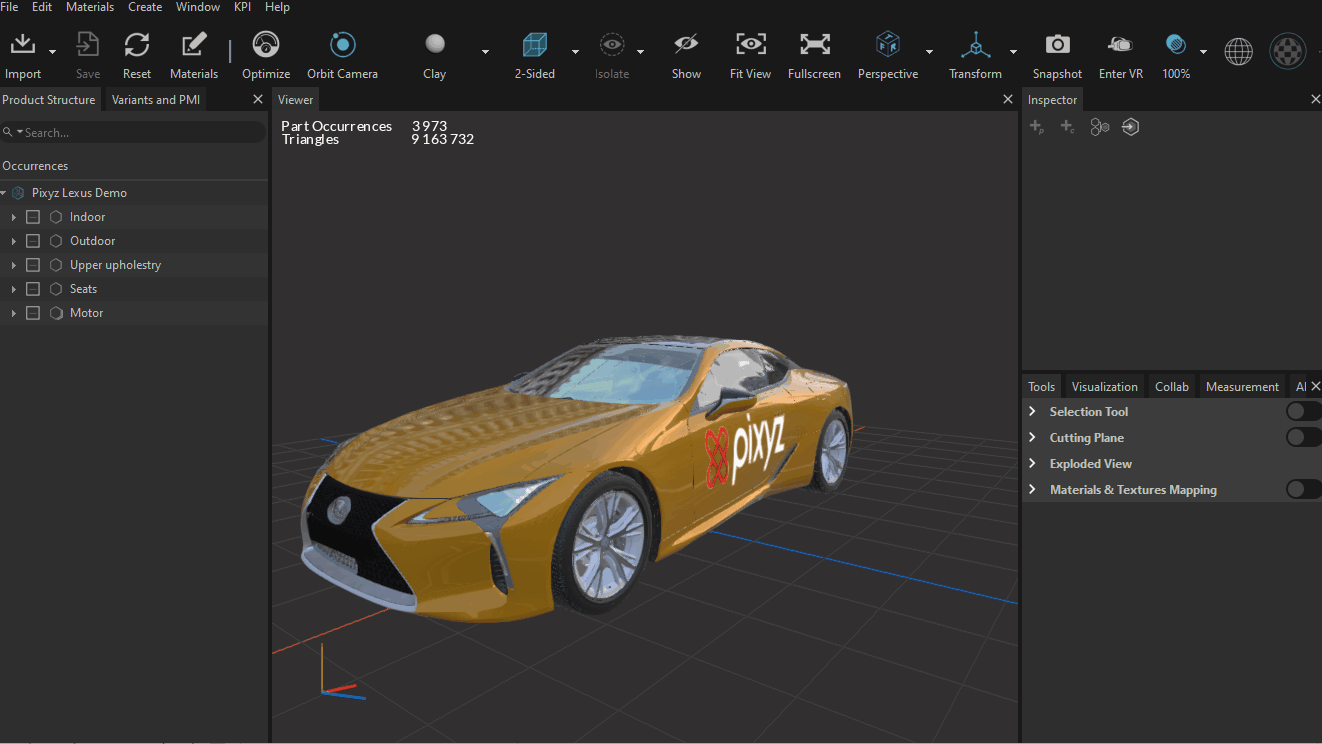Open the Materials menu
1322x744 pixels.
90,7
